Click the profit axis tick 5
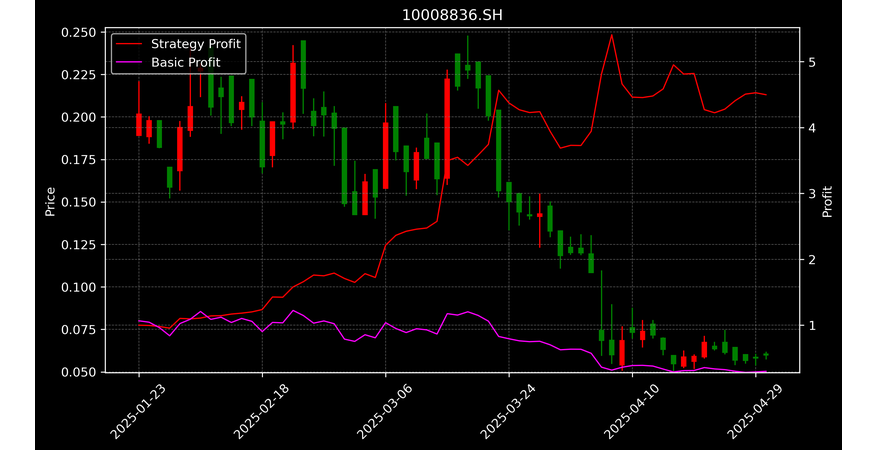 click(x=810, y=62)
